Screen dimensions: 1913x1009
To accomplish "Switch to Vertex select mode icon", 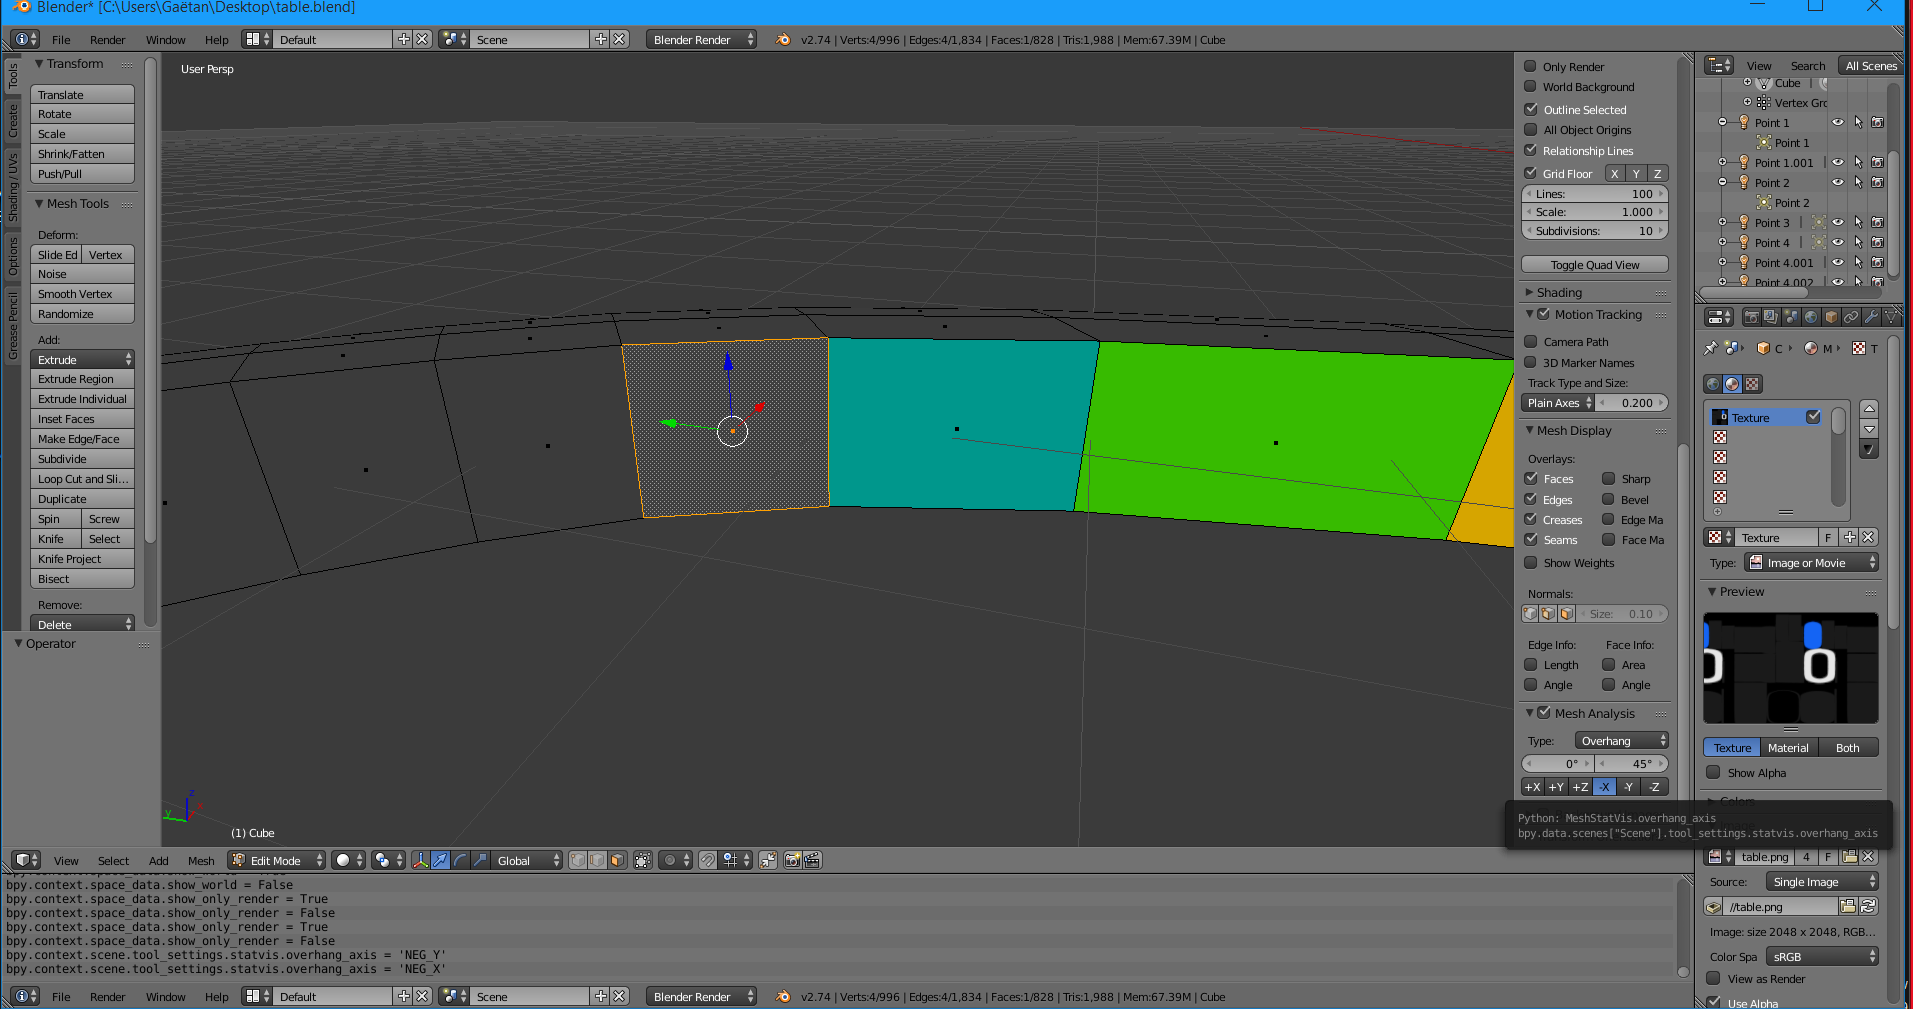I will pos(578,860).
